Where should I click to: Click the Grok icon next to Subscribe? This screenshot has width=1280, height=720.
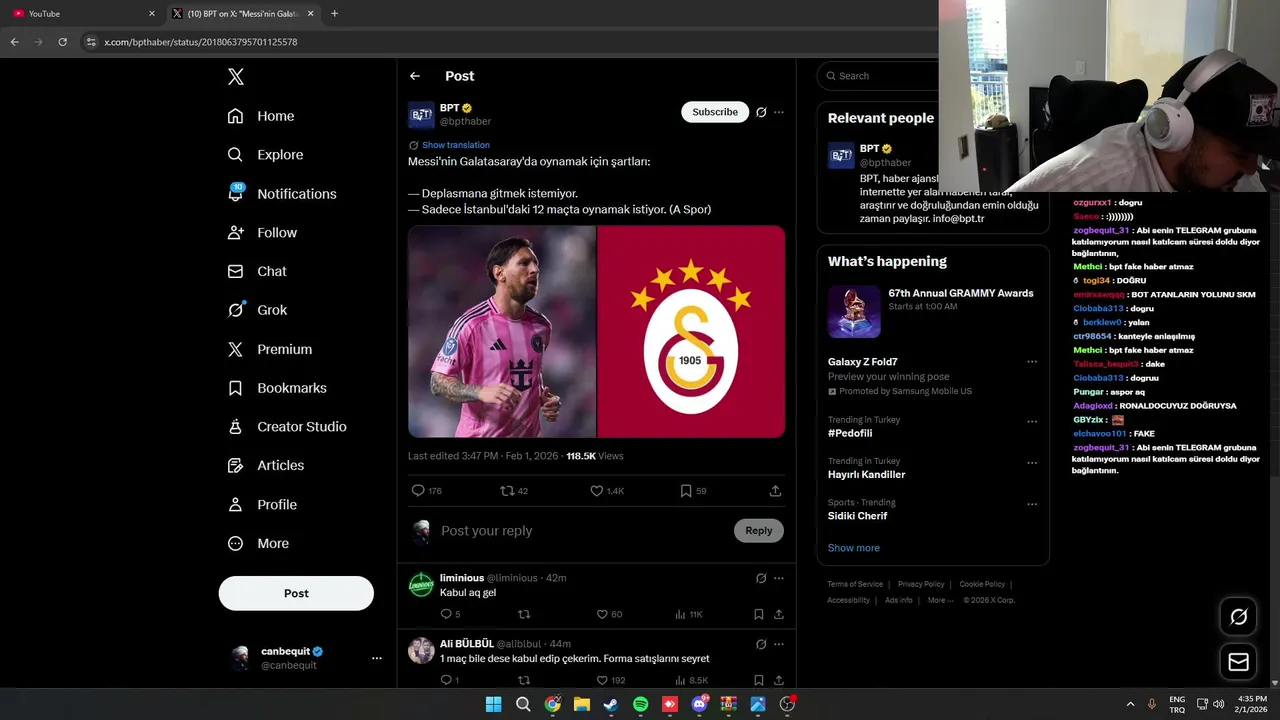pyautogui.click(x=761, y=112)
